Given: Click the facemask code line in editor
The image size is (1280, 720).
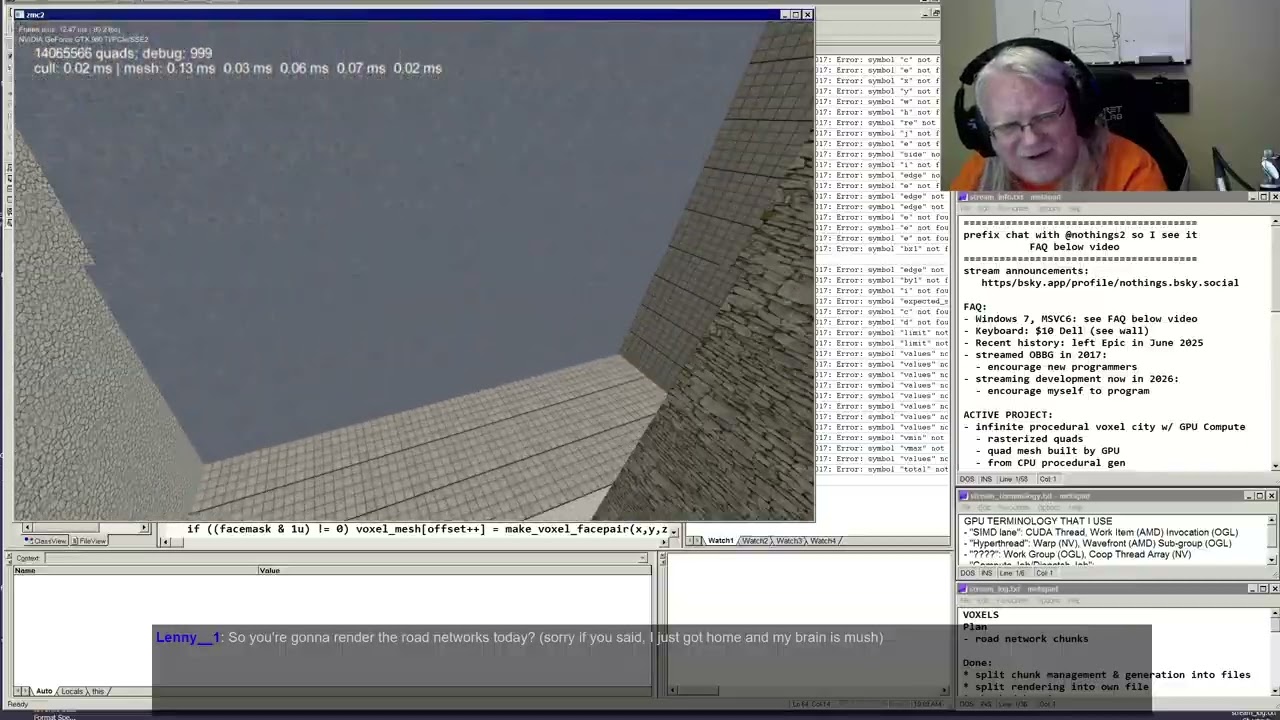Looking at the screenshot, I should click(427, 529).
